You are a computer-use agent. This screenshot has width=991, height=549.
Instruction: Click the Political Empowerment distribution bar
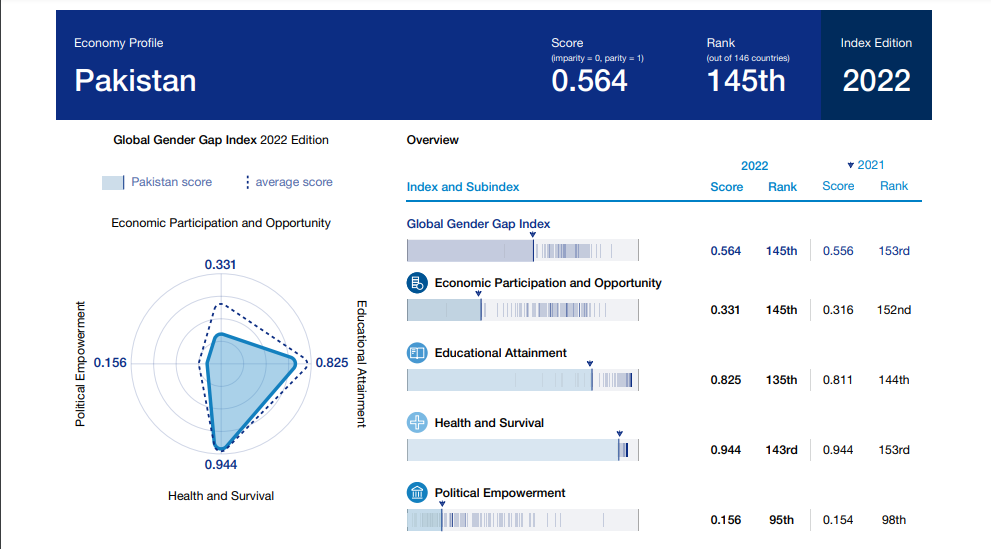[x=523, y=520]
